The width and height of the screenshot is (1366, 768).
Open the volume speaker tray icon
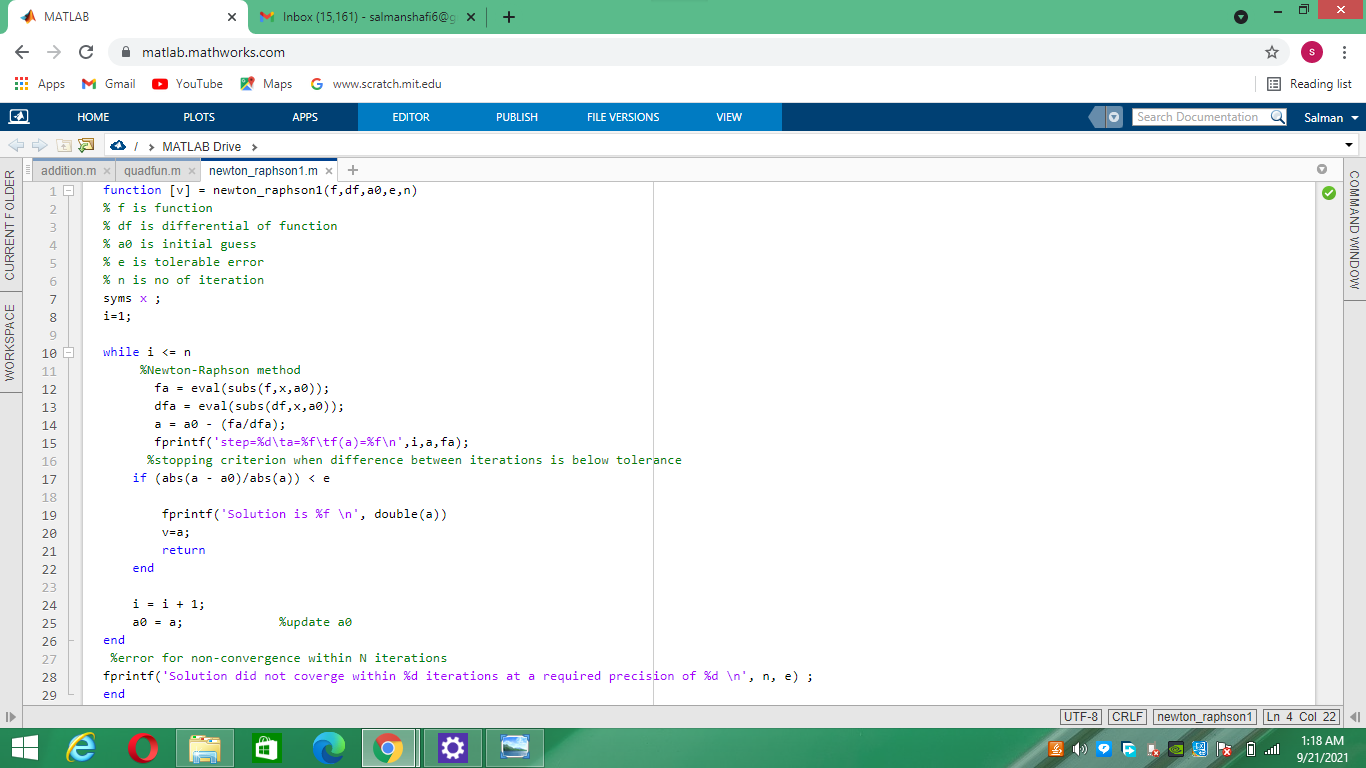pos(1079,749)
